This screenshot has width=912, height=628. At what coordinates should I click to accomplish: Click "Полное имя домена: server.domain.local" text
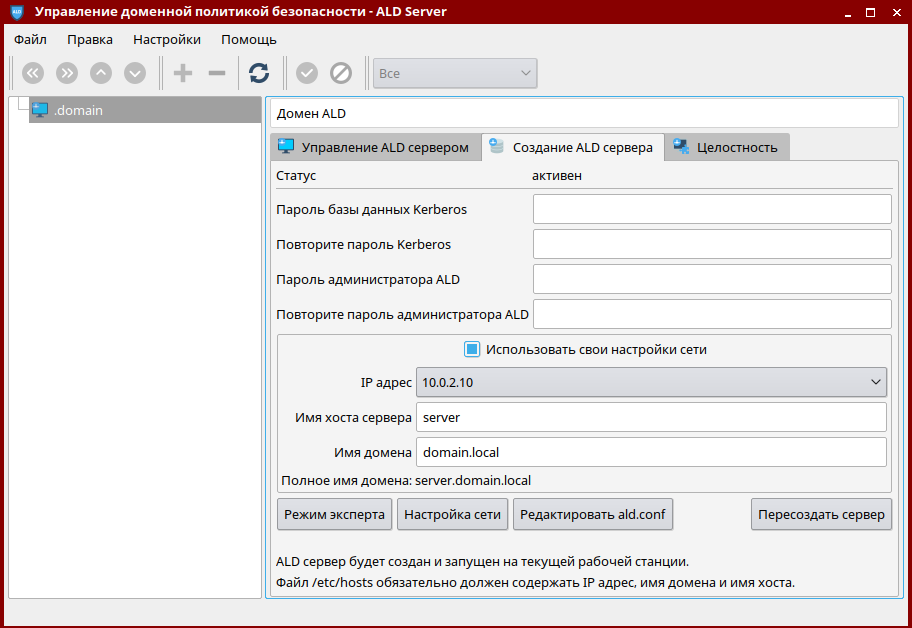click(x=406, y=481)
